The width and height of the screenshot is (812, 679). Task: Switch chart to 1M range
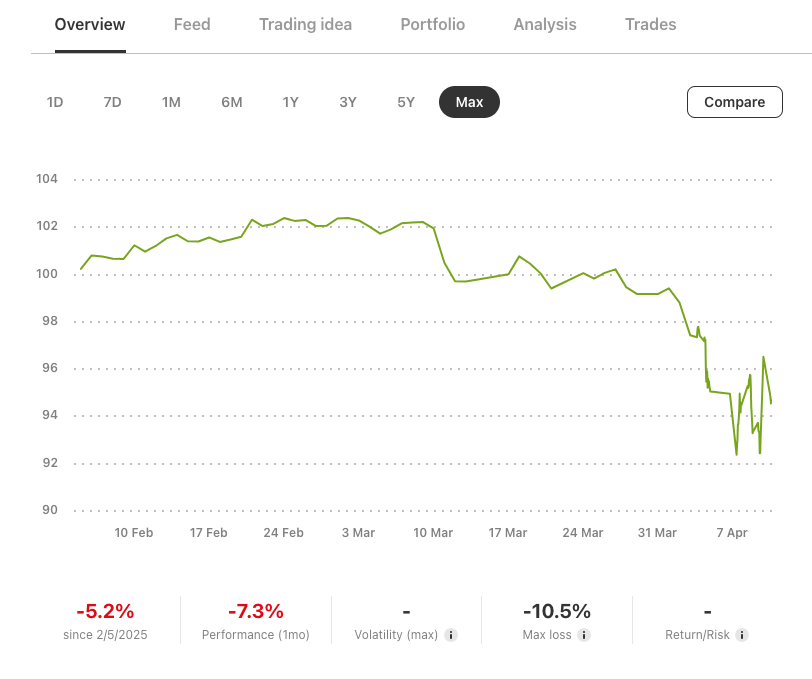click(x=171, y=102)
